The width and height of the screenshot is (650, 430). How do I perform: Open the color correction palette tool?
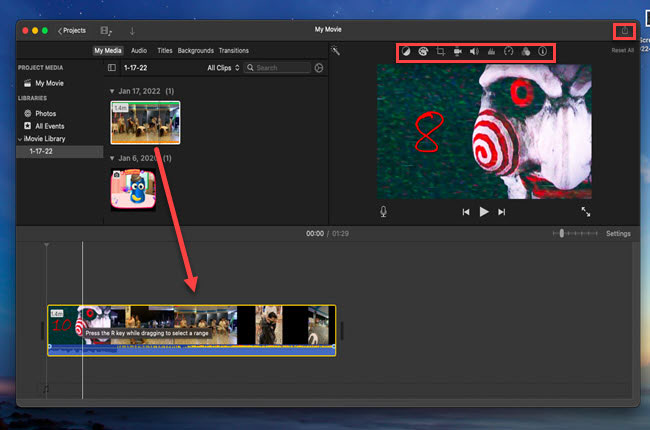[x=423, y=51]
